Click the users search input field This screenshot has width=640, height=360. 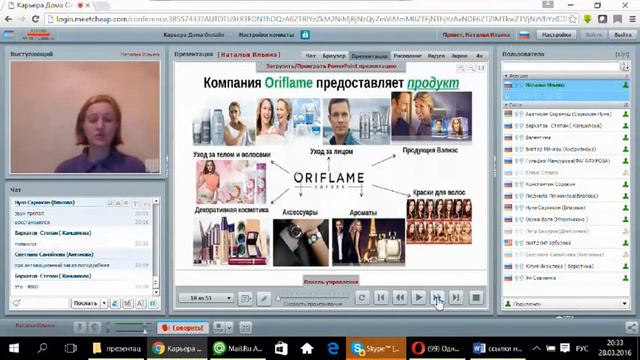(561, 66)
